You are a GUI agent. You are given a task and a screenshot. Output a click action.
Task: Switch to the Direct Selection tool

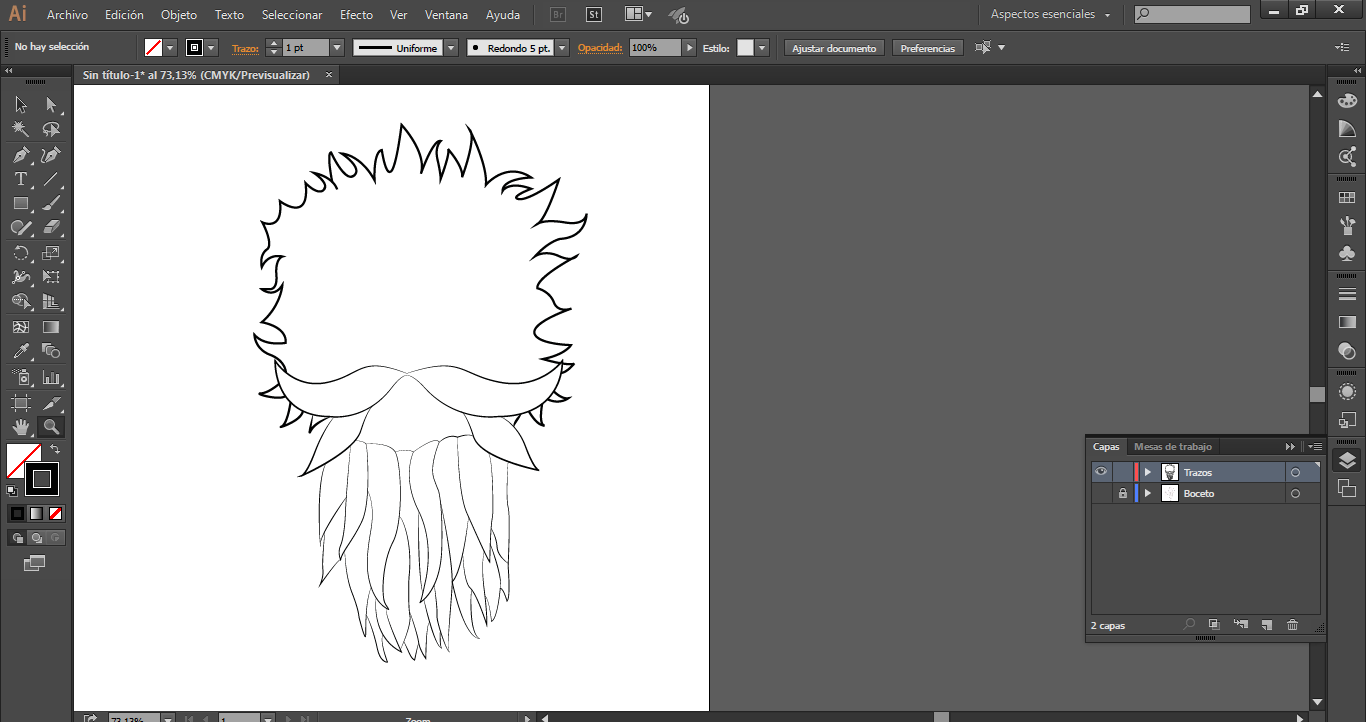coord(51,105)
